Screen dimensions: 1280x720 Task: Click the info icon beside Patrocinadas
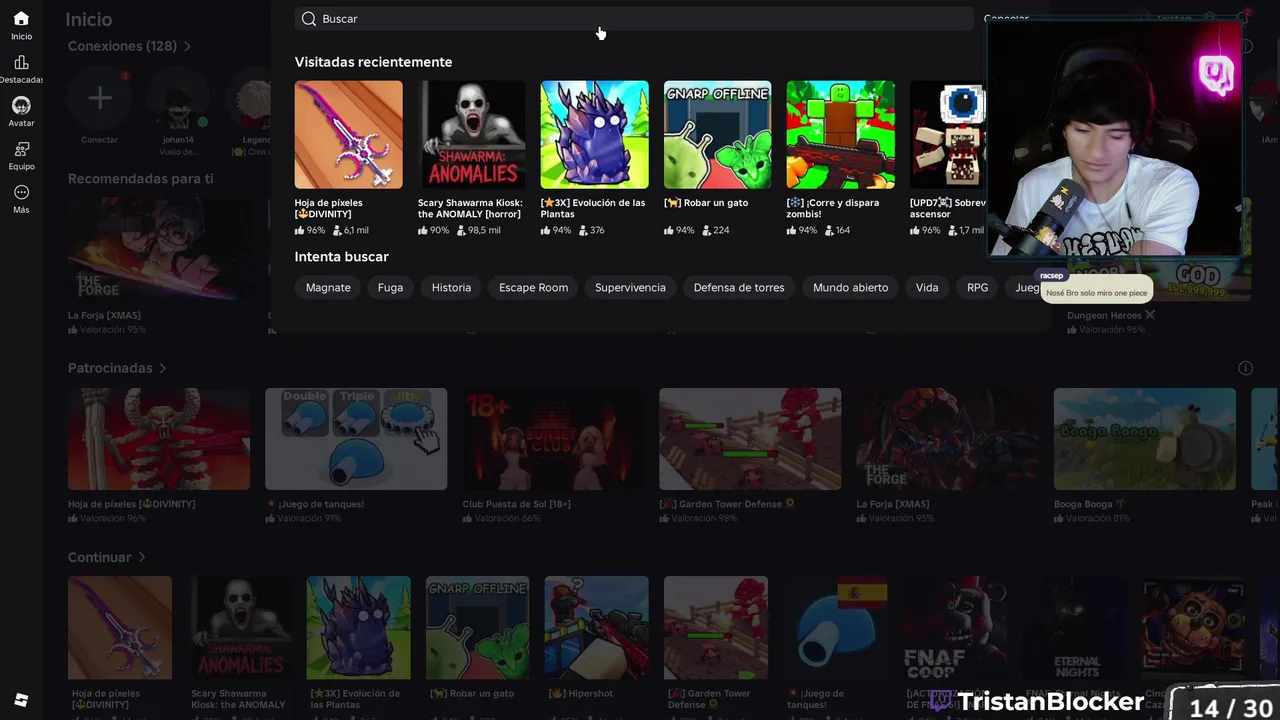[1245, 368]
